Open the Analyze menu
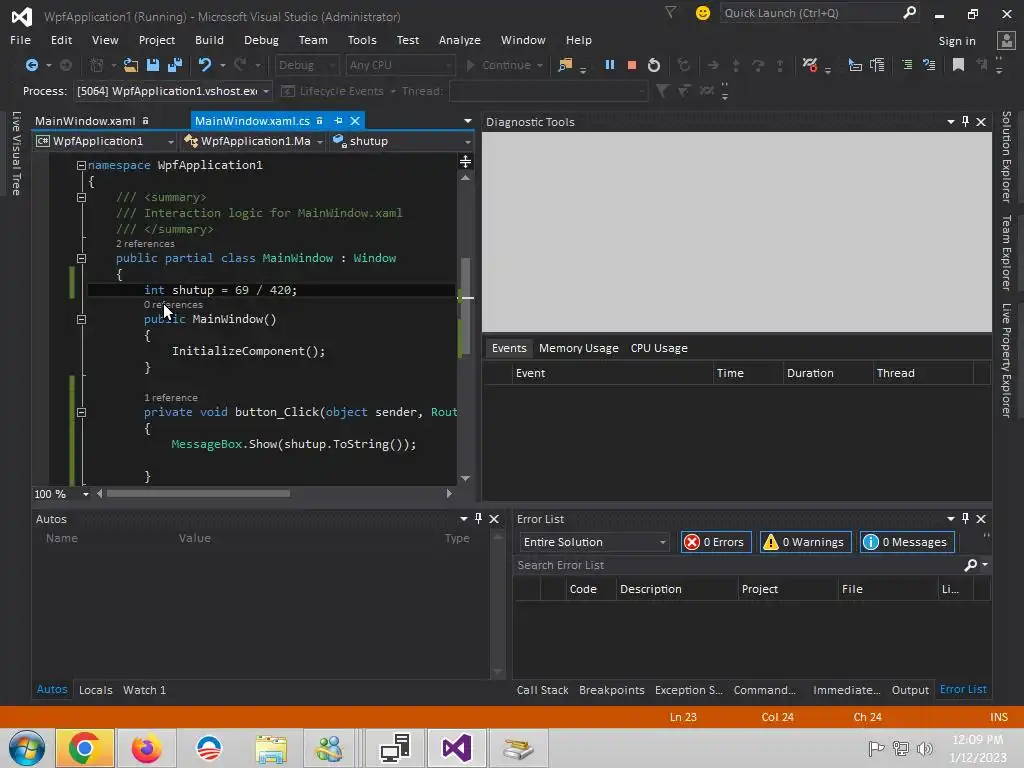Viewport: 1024px width, 768px height. pos(459,40)
